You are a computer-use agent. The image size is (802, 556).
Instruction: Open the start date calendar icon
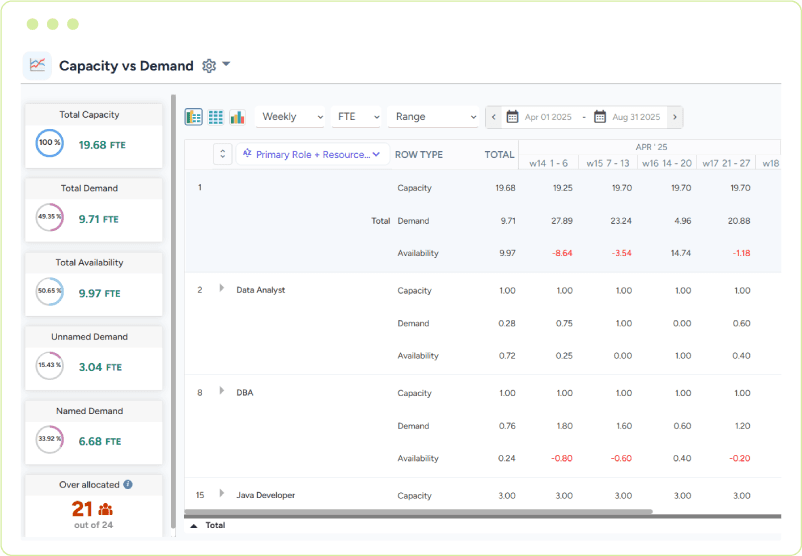tap(512, 117)
